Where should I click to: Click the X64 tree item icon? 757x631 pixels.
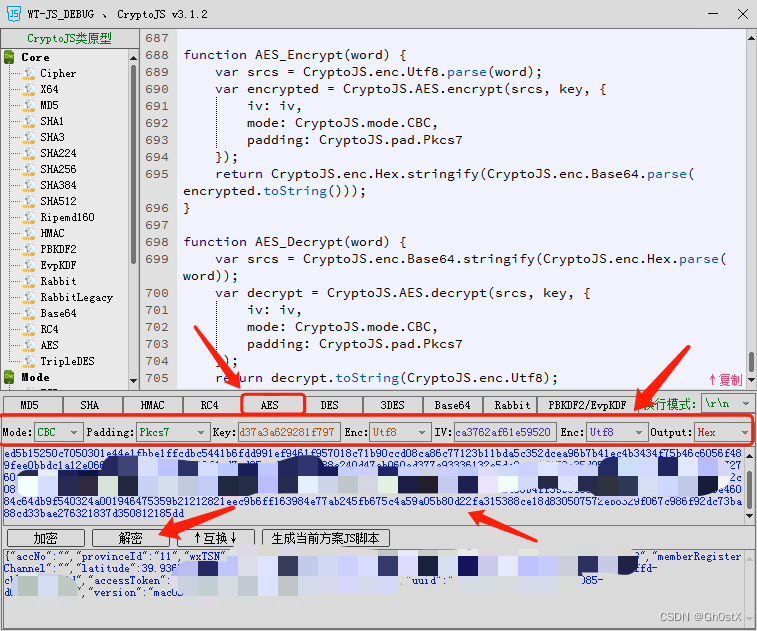[x=29, y=89]
